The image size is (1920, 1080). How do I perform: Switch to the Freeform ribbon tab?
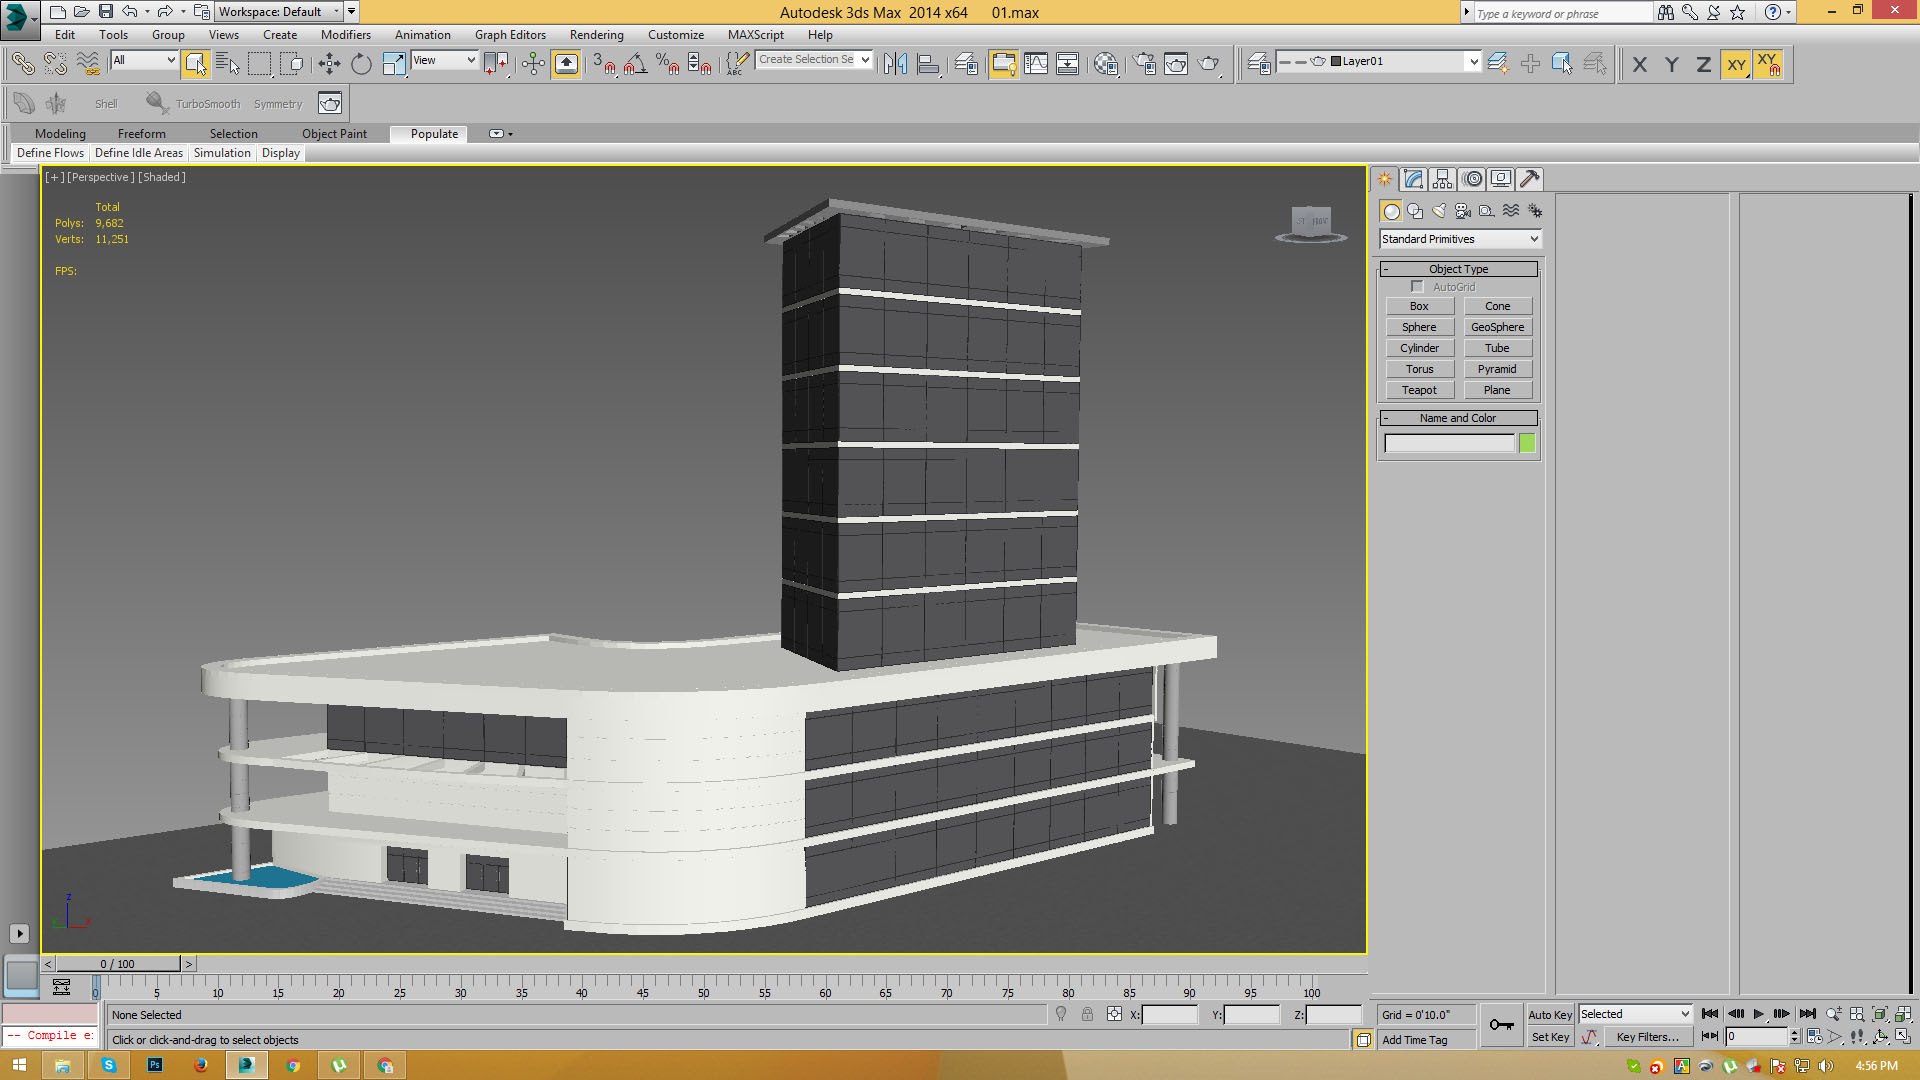141,134
